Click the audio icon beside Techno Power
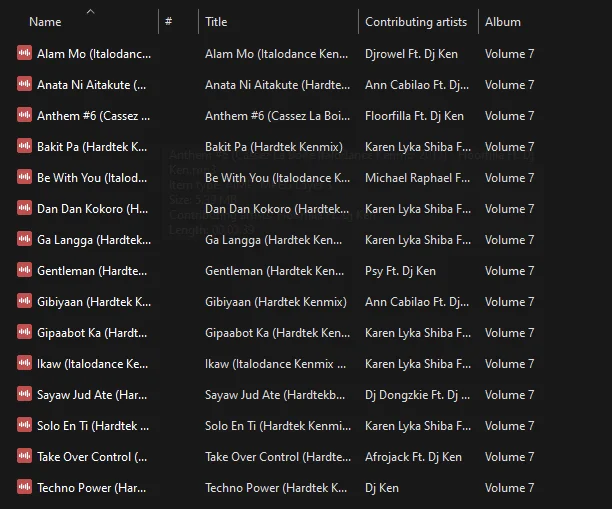612x509 pixels. tap(24, 487)
